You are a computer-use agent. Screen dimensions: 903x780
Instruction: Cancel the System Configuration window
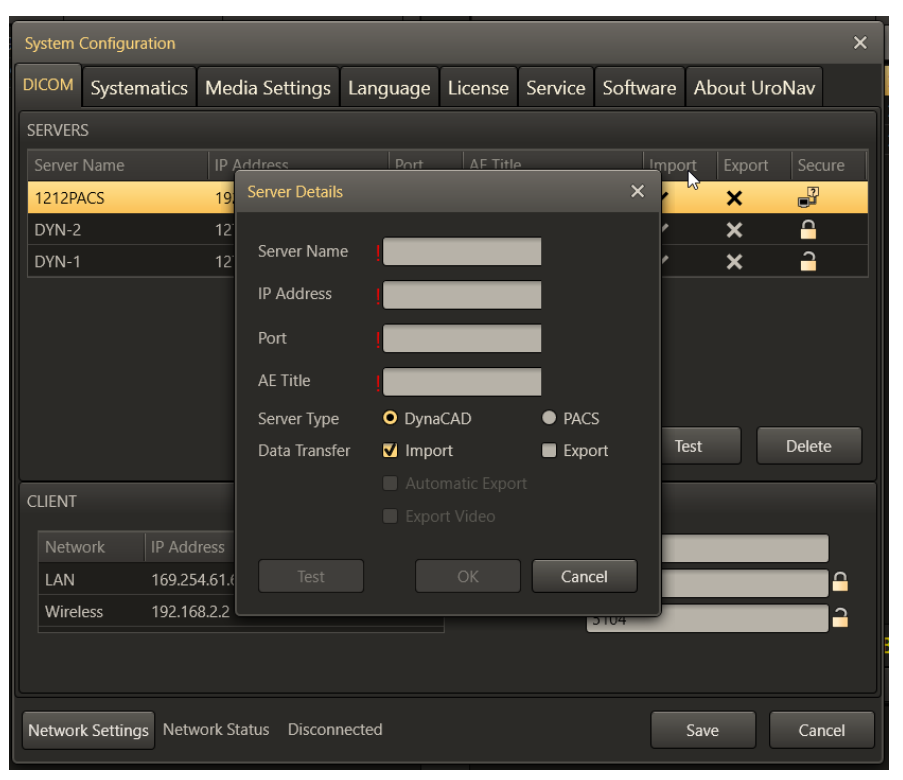(x=821, y=730)
